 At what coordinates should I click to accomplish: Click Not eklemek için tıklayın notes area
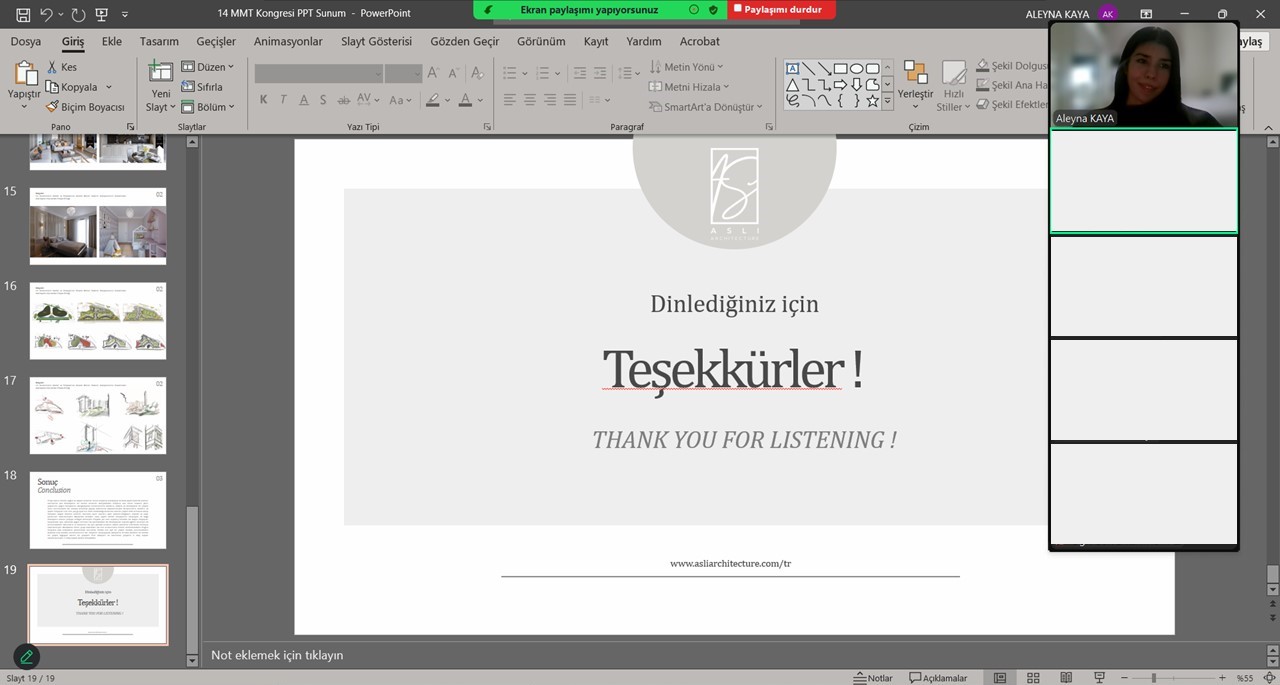tap(277, 655)
